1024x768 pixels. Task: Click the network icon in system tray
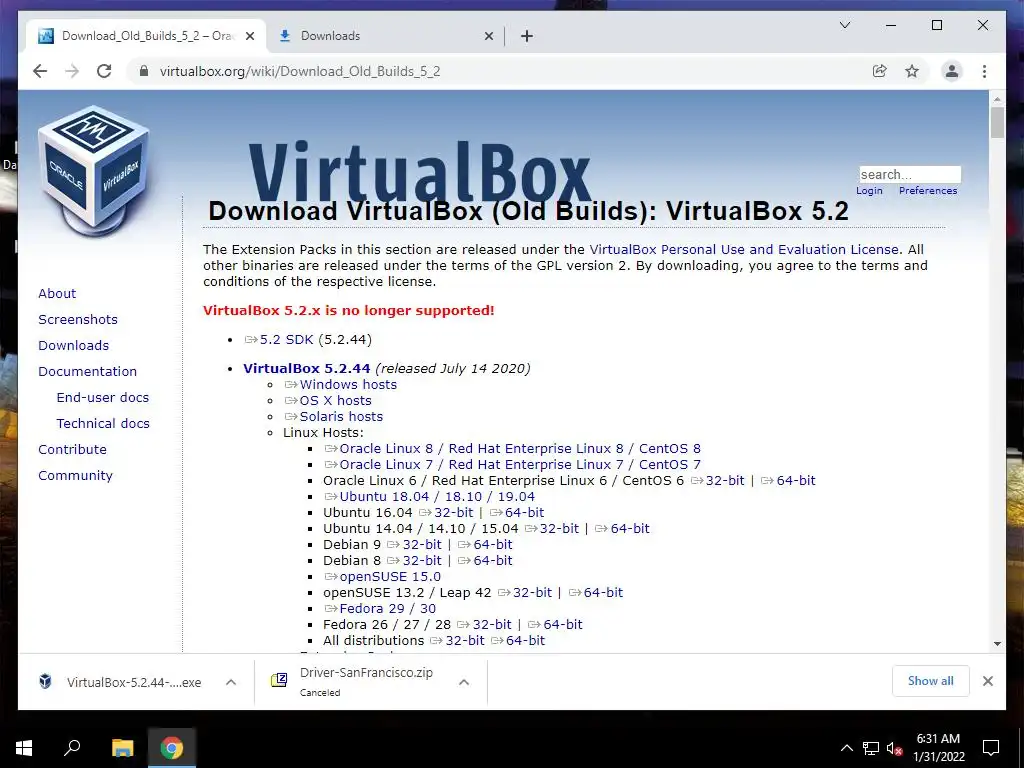coord(871,748)
